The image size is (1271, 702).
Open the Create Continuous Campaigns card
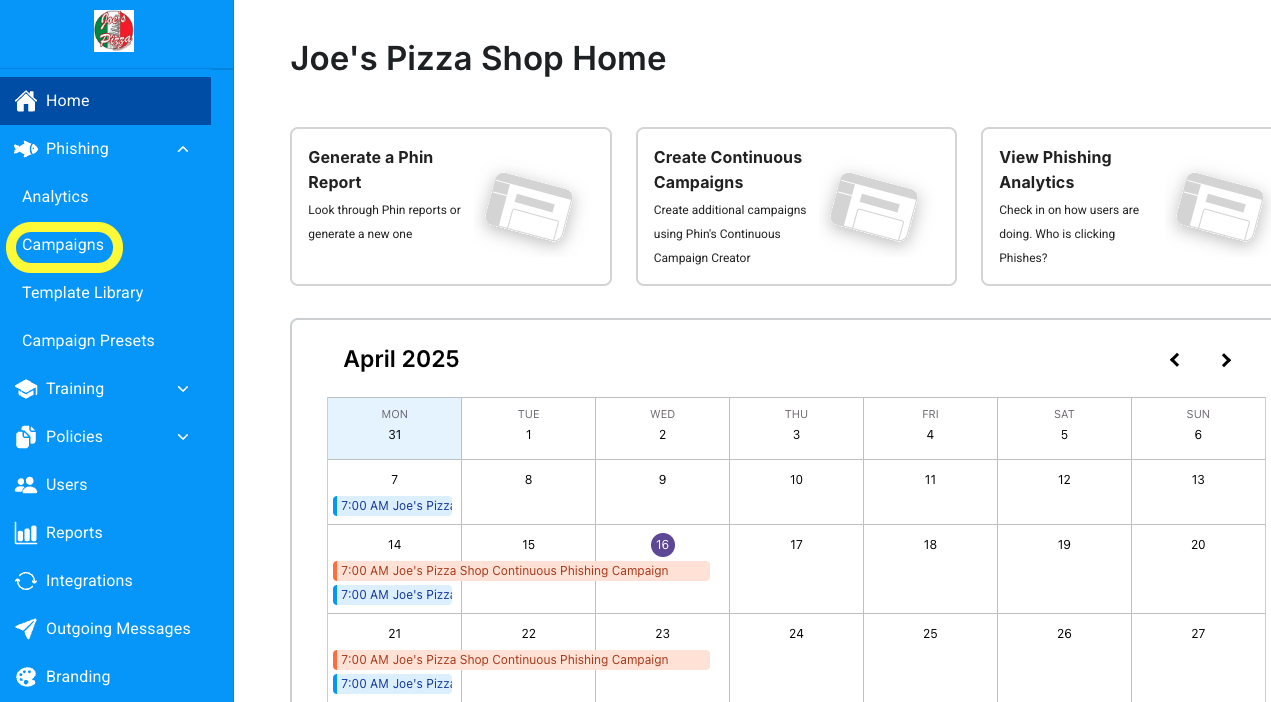[x=796, y=206]
